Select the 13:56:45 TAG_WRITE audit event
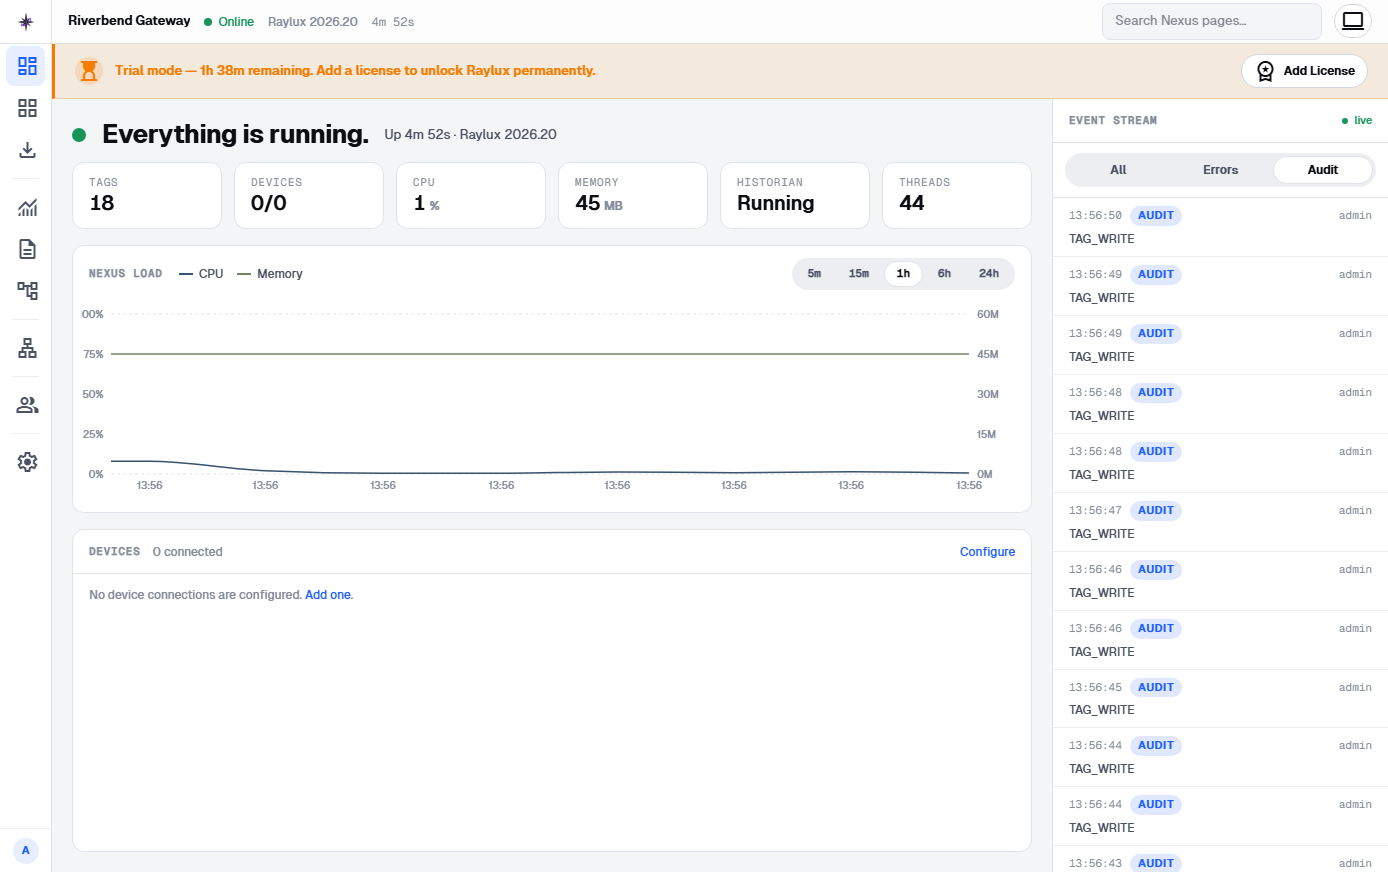 point(1220,699)
